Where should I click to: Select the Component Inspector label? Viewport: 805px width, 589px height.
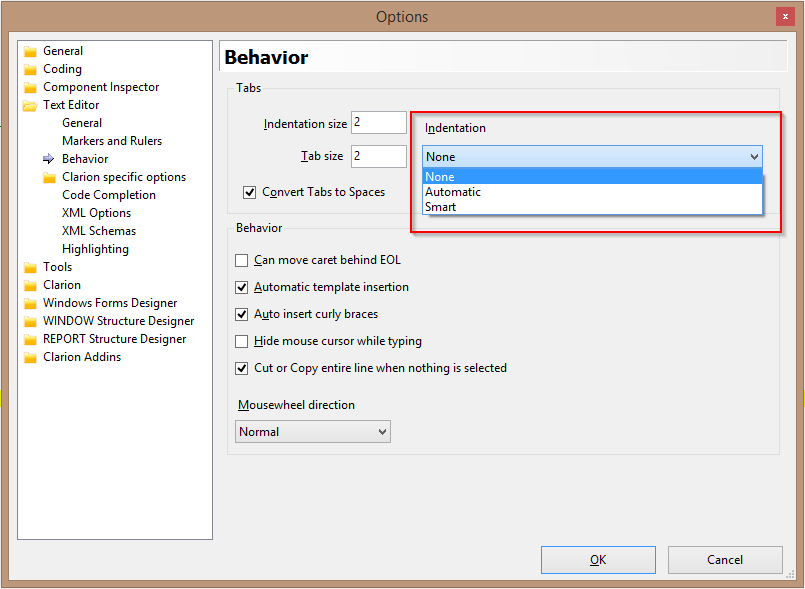pos(101,87)
